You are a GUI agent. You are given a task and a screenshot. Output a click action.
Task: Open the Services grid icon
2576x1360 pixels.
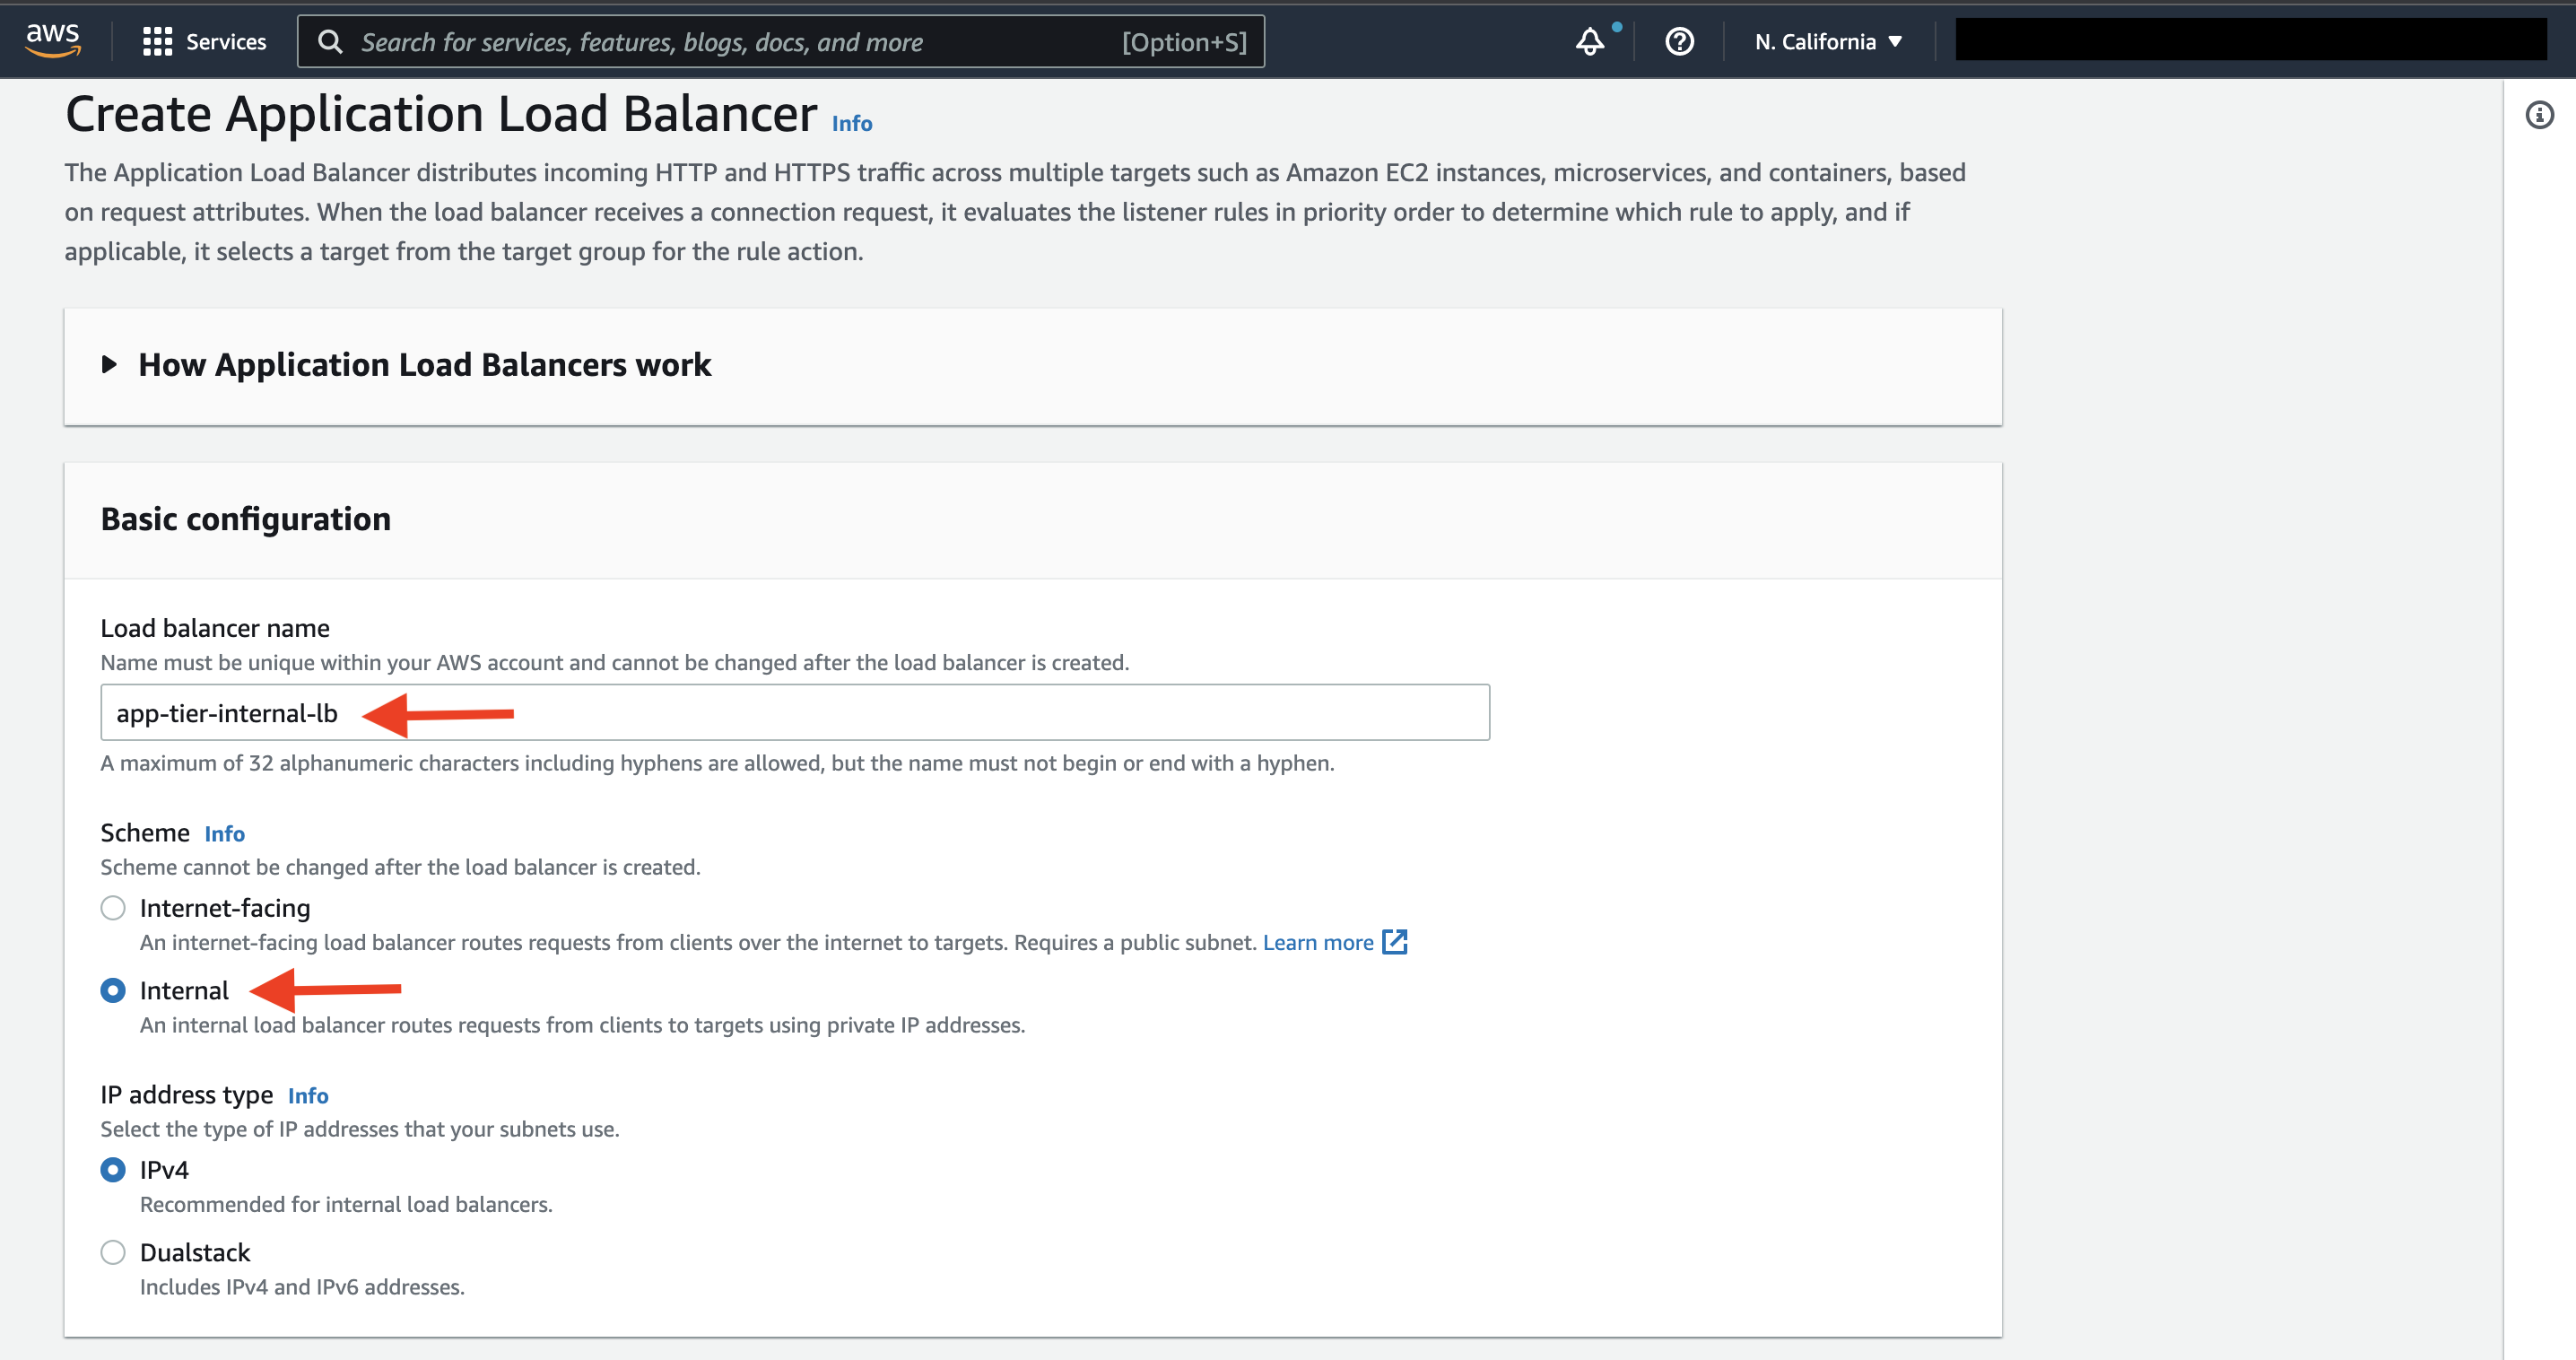(x=157, y=41)
